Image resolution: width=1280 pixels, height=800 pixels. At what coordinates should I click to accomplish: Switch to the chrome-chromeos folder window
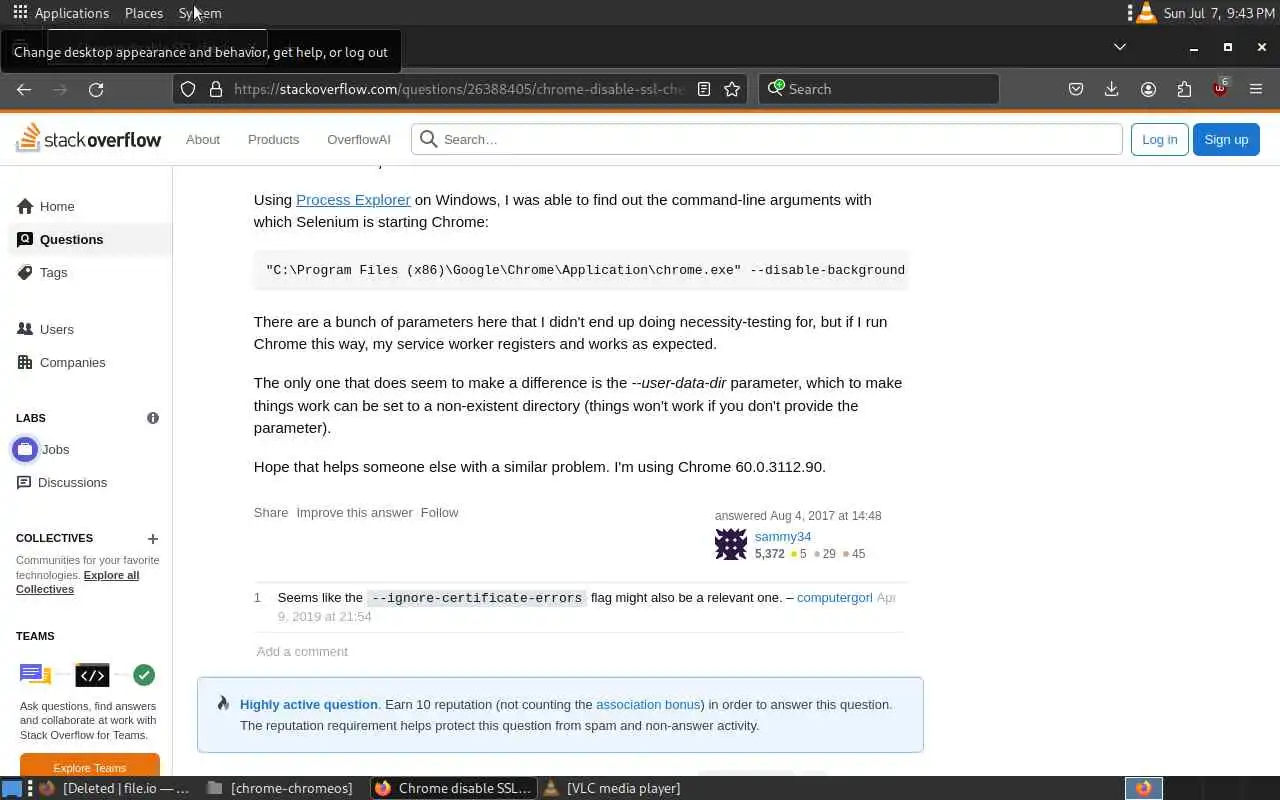tap(281, 788)
